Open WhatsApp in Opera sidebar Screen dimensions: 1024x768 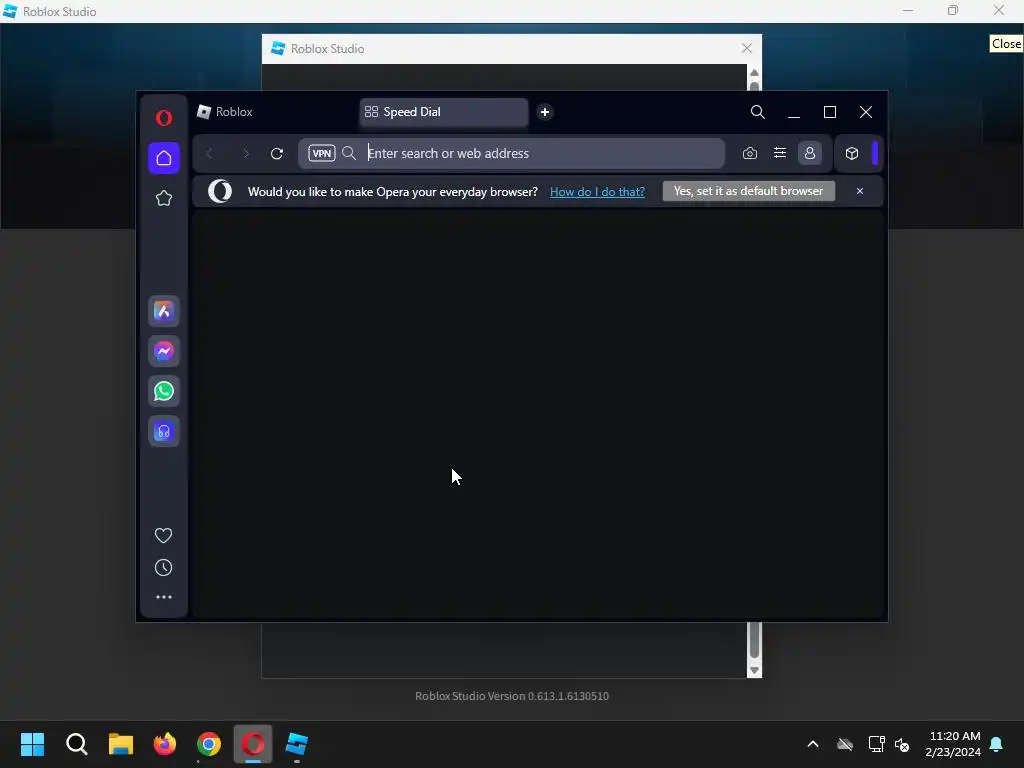click(164, 391)
